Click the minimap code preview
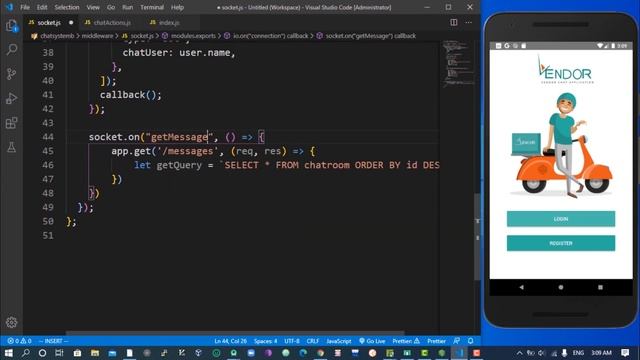Viewport: 640px width, 360px height. tap(458, 63)
